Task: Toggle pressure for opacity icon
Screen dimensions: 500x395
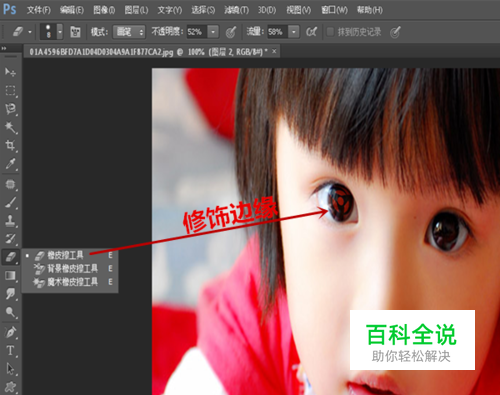Action: pos(231,32)
